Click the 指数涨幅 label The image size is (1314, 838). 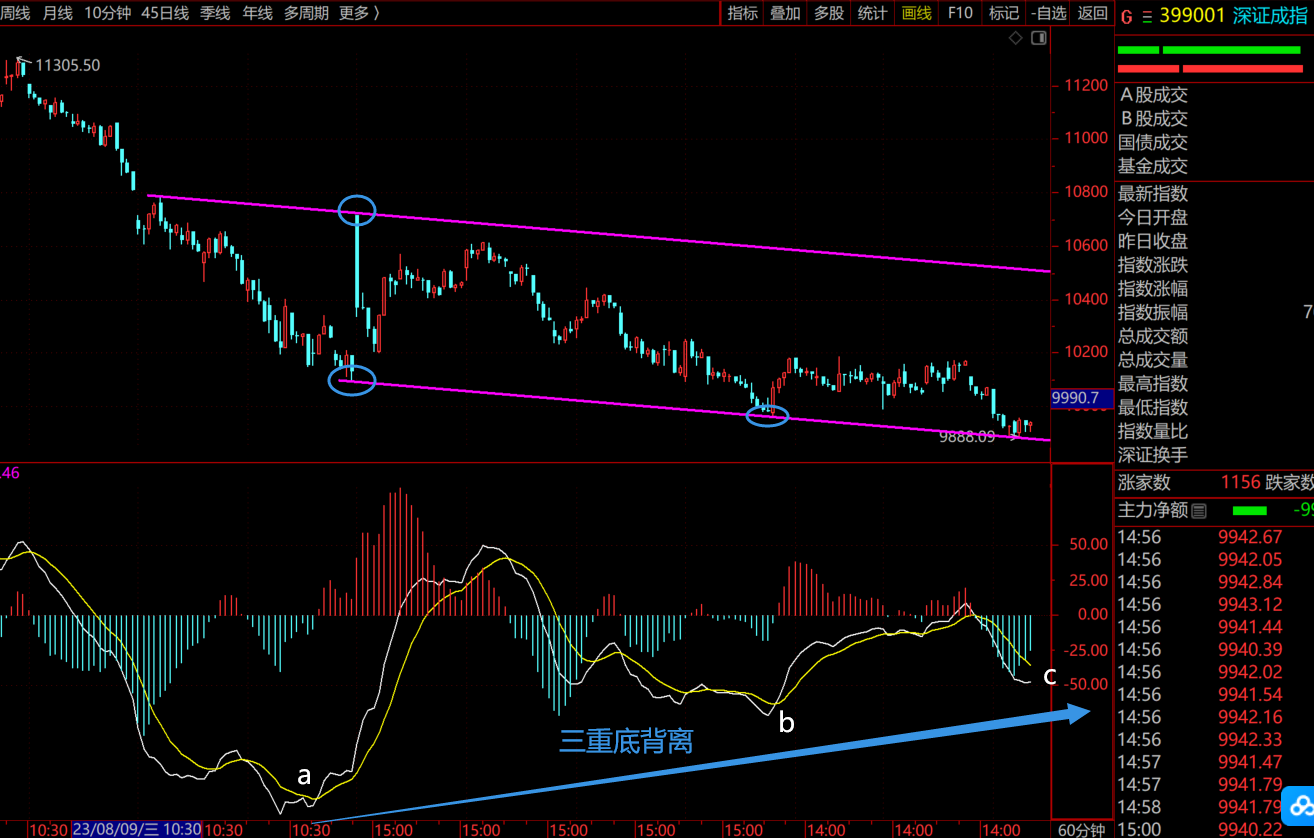(1153, 289)
